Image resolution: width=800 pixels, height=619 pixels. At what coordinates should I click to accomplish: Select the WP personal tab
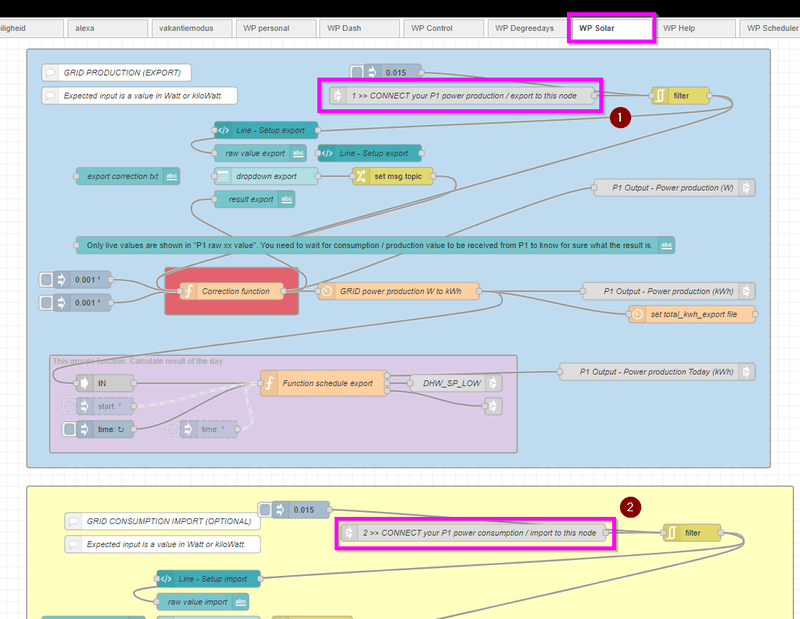point(276,28)
